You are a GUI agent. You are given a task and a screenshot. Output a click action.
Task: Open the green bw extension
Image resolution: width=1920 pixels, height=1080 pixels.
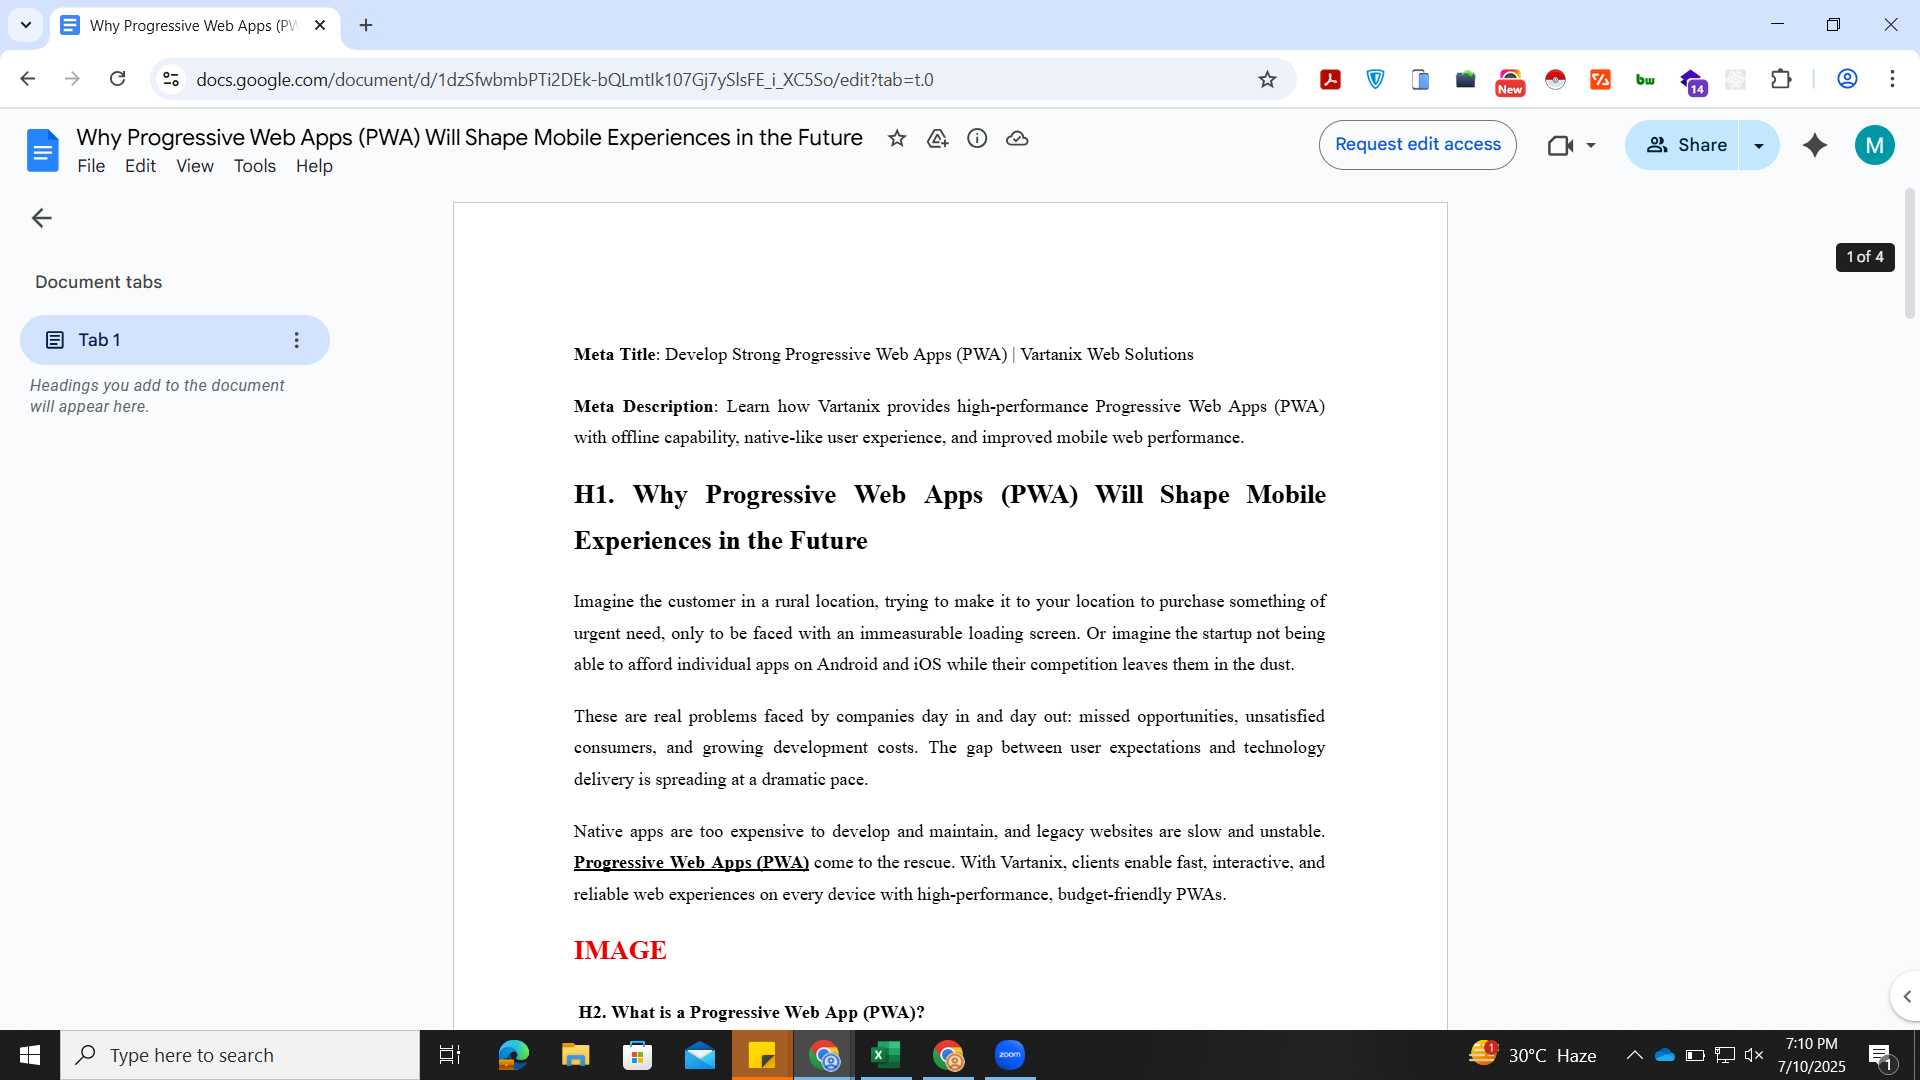(x=1645, y=80)
